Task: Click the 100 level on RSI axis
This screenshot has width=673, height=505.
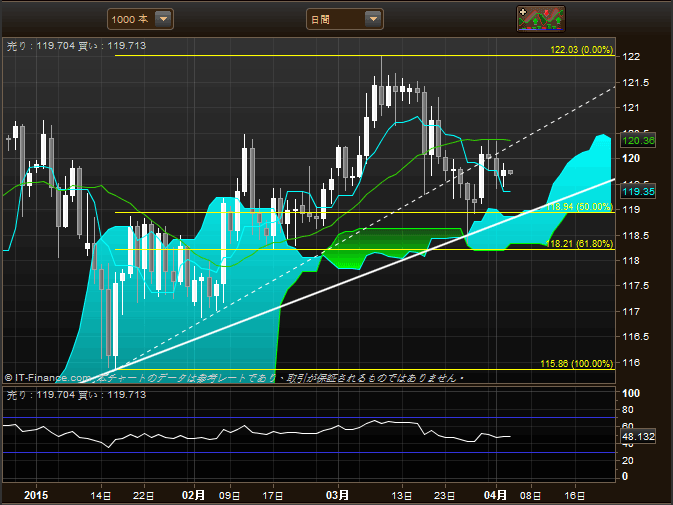Action: pyautogui.click(x=631, y=393)
